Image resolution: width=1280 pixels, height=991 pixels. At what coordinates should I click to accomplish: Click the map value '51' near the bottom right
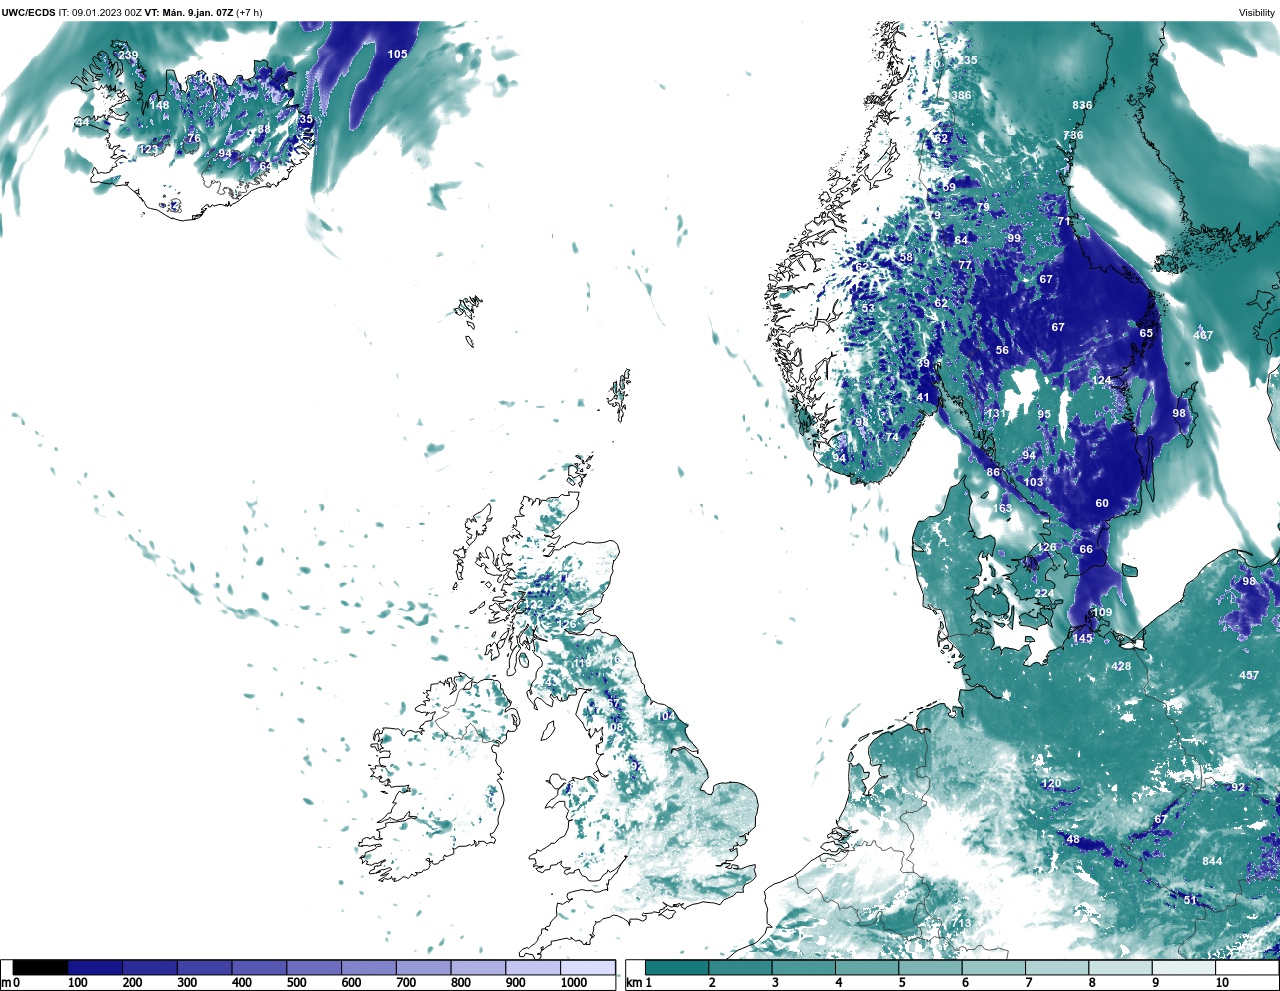coord(1190,900)
